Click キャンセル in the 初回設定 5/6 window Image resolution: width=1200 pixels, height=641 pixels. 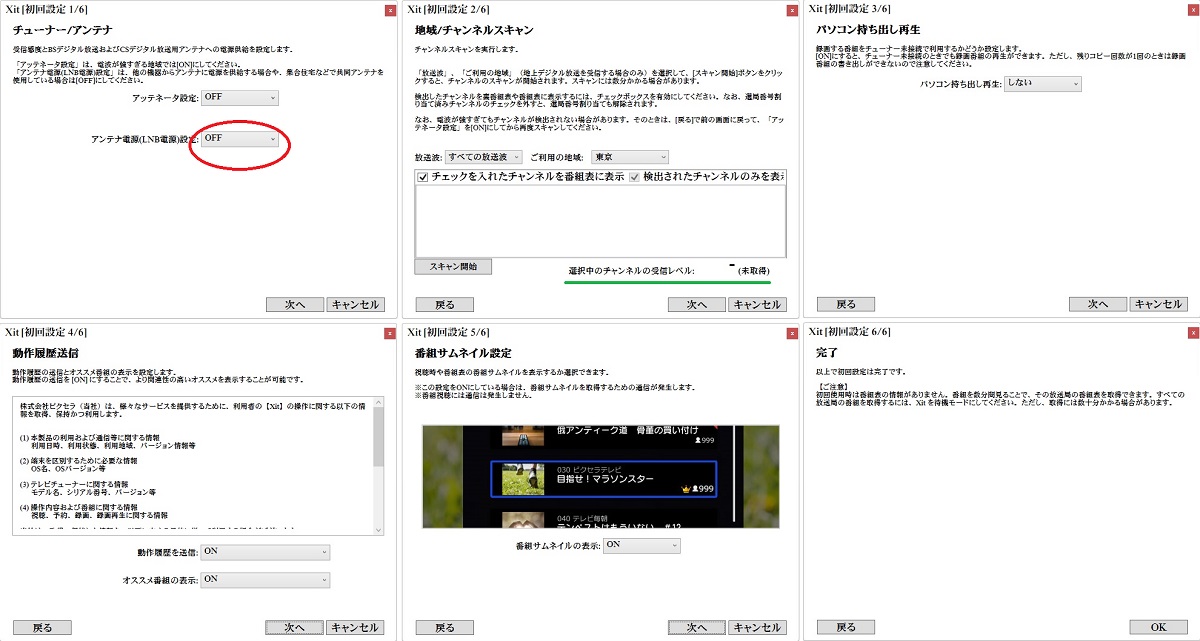click(757, 627)
